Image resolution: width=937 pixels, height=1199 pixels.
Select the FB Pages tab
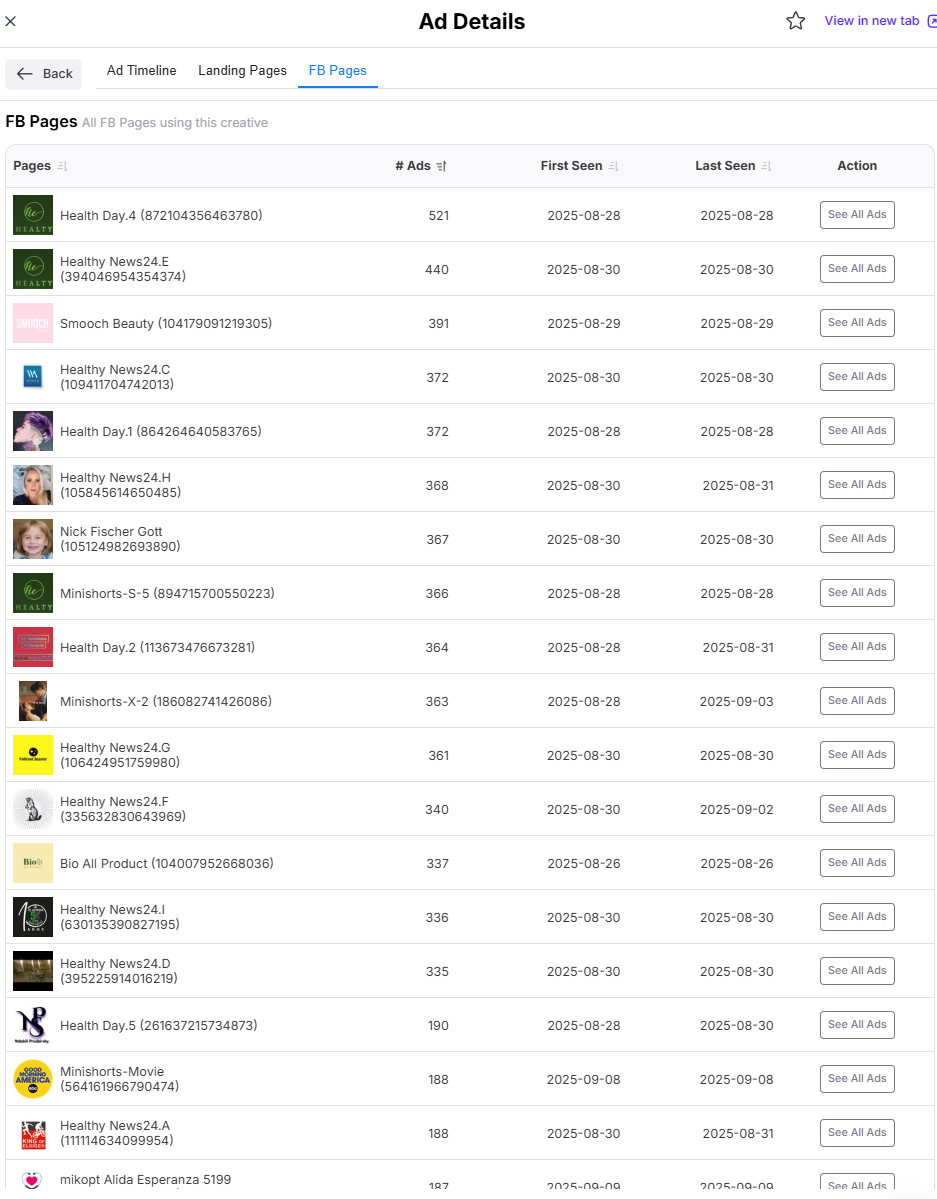pyautogui.click(x=337, y=71)
